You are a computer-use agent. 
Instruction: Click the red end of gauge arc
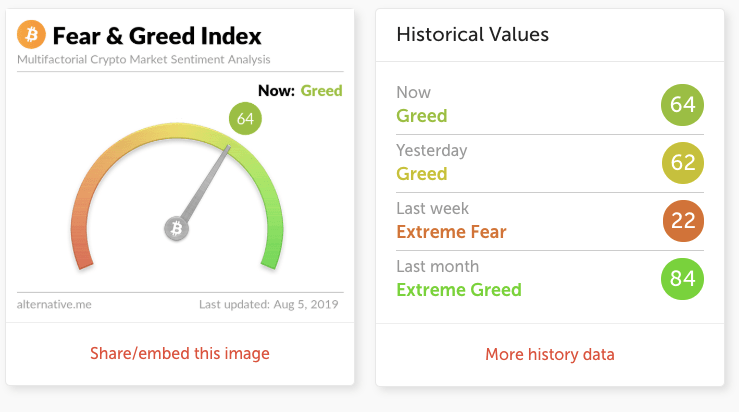(84, 256)
